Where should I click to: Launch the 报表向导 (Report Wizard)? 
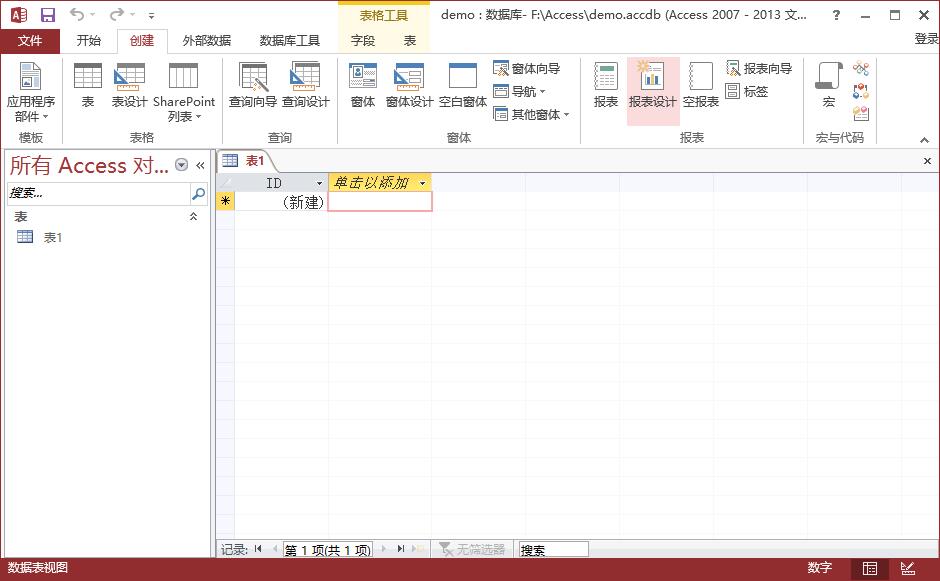click(x=759, y=69)
